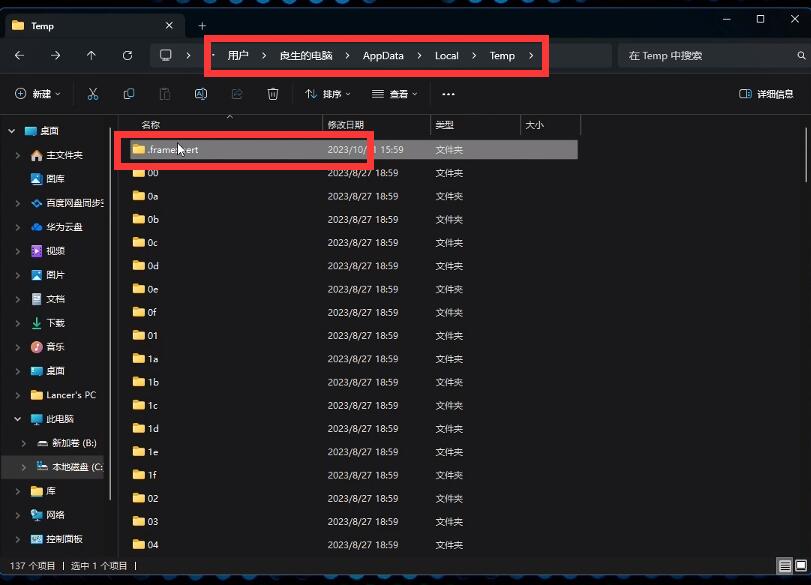Click the Paste icon in the toolbar
Screen dimensions: 811x585
[165, 94]
